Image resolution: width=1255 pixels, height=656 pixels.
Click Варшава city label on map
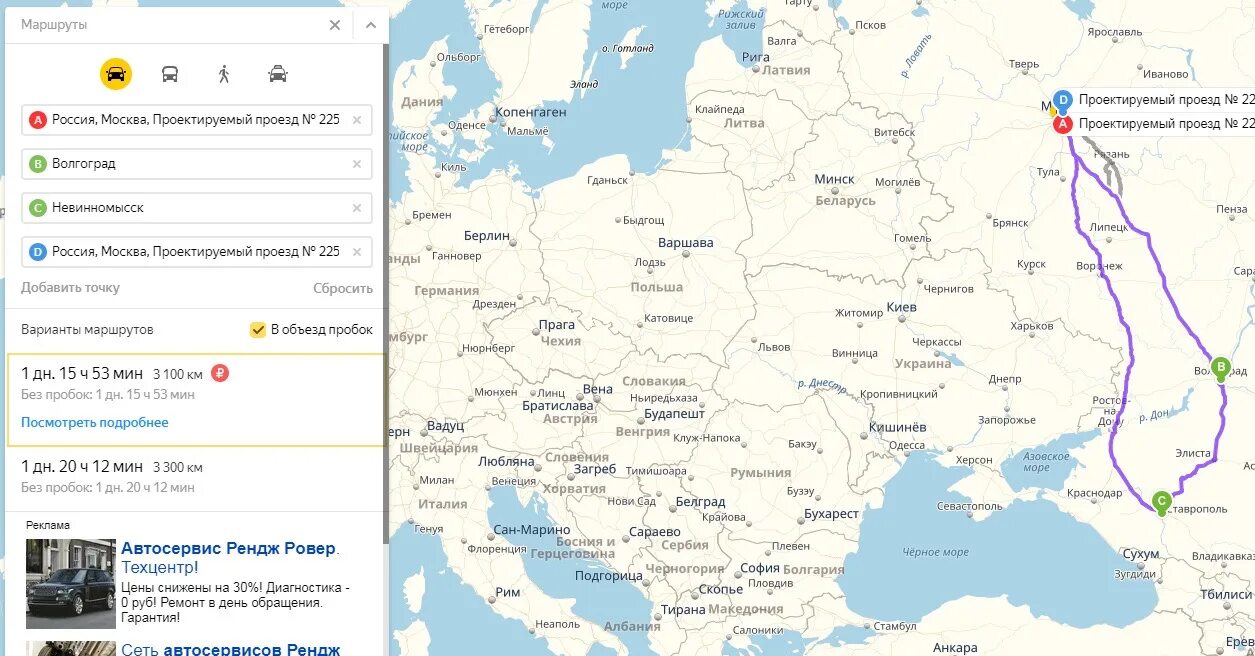tap(685, 243)
